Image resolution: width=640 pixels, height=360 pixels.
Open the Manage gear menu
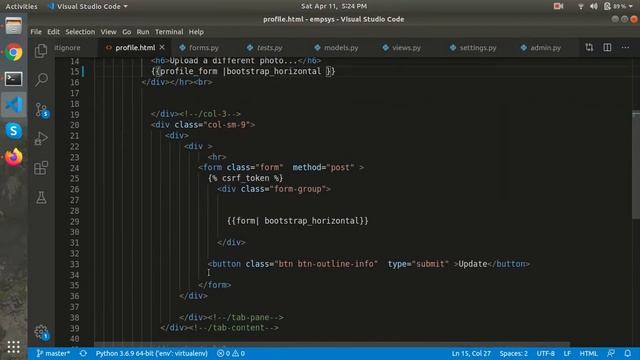click(42, 332)
